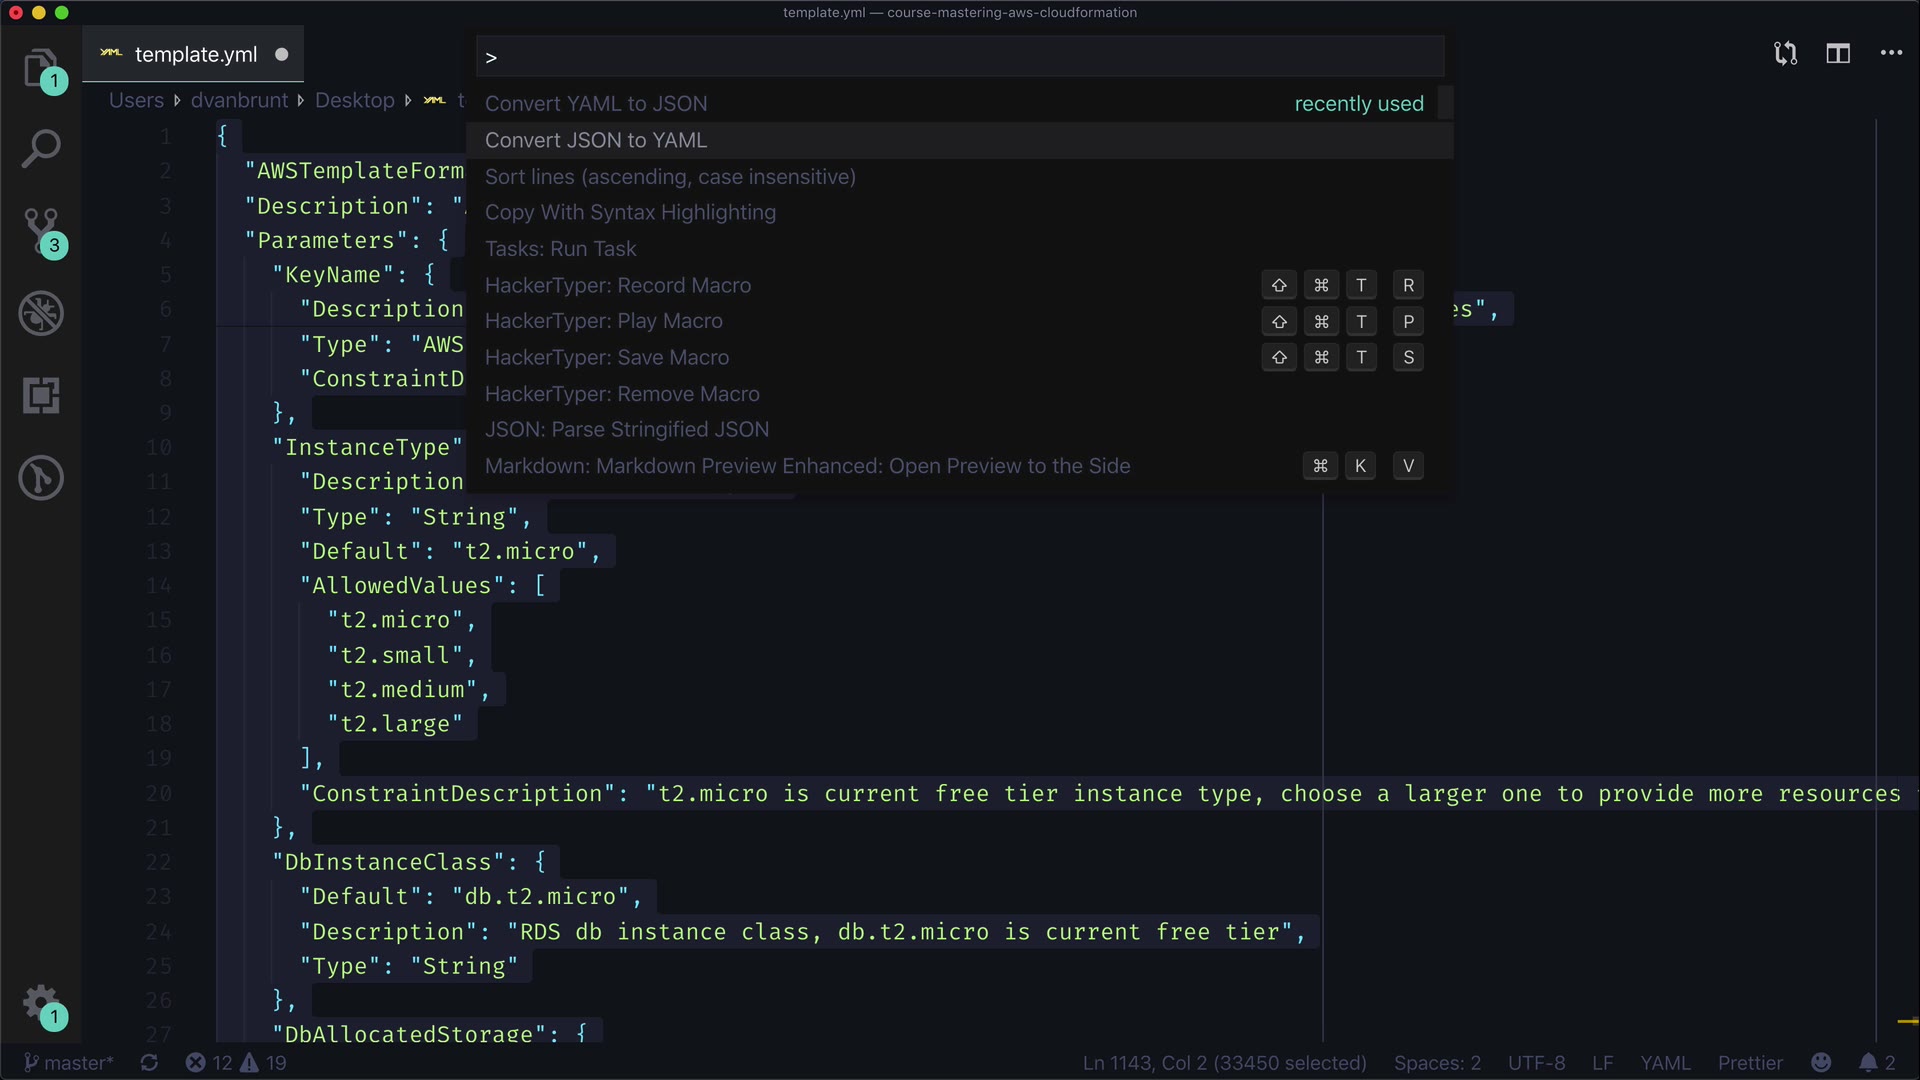Screen dimensions: 1920x1080
Task: Open the editor More Actions ellipsis
Action: coord(1890,54)
